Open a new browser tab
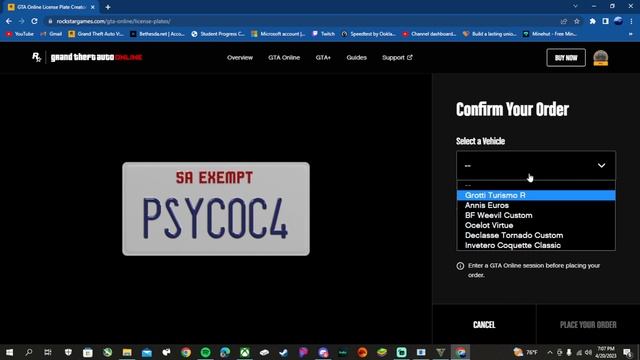640x360 pixels. pos(108,7)
